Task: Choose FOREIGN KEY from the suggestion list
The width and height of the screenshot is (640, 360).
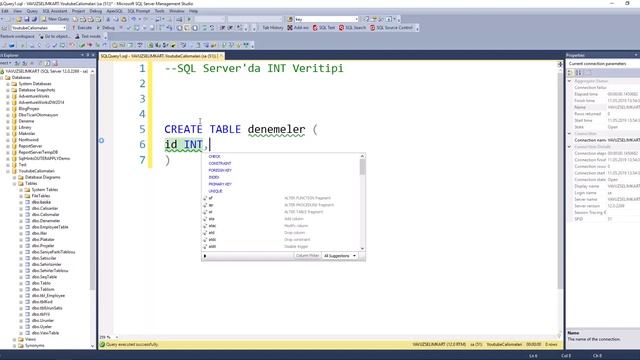Action: click(x=220, y=170)
